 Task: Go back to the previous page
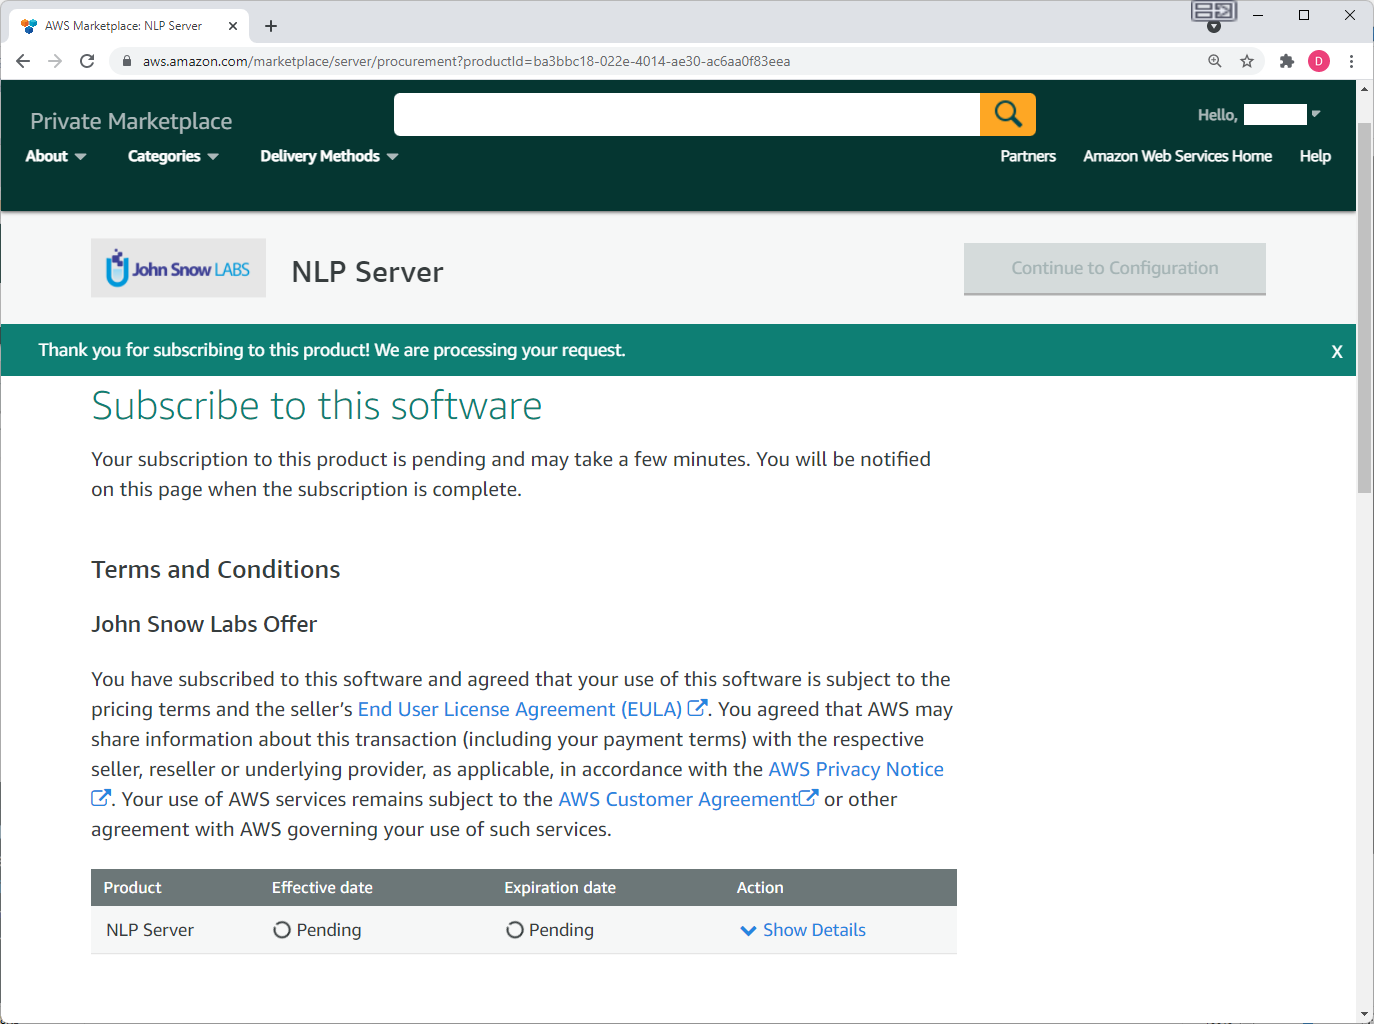(23, 61)
